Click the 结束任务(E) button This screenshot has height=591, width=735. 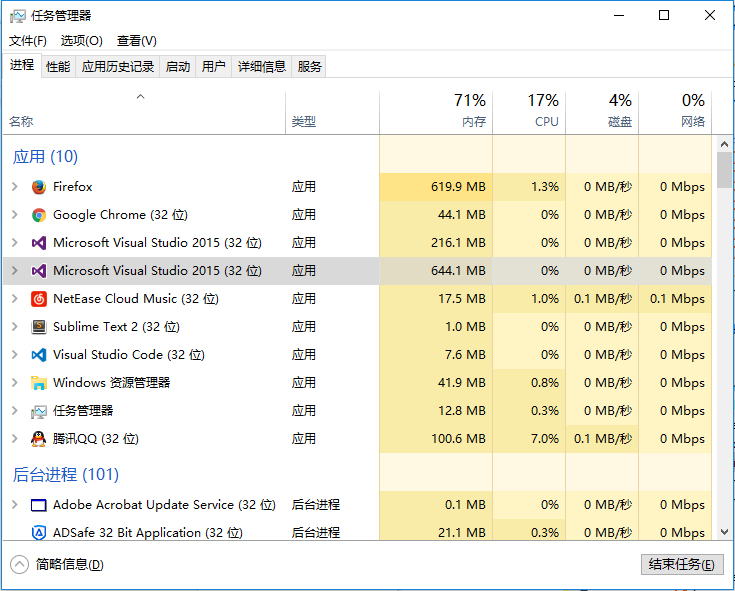click(x=682, y=564)
